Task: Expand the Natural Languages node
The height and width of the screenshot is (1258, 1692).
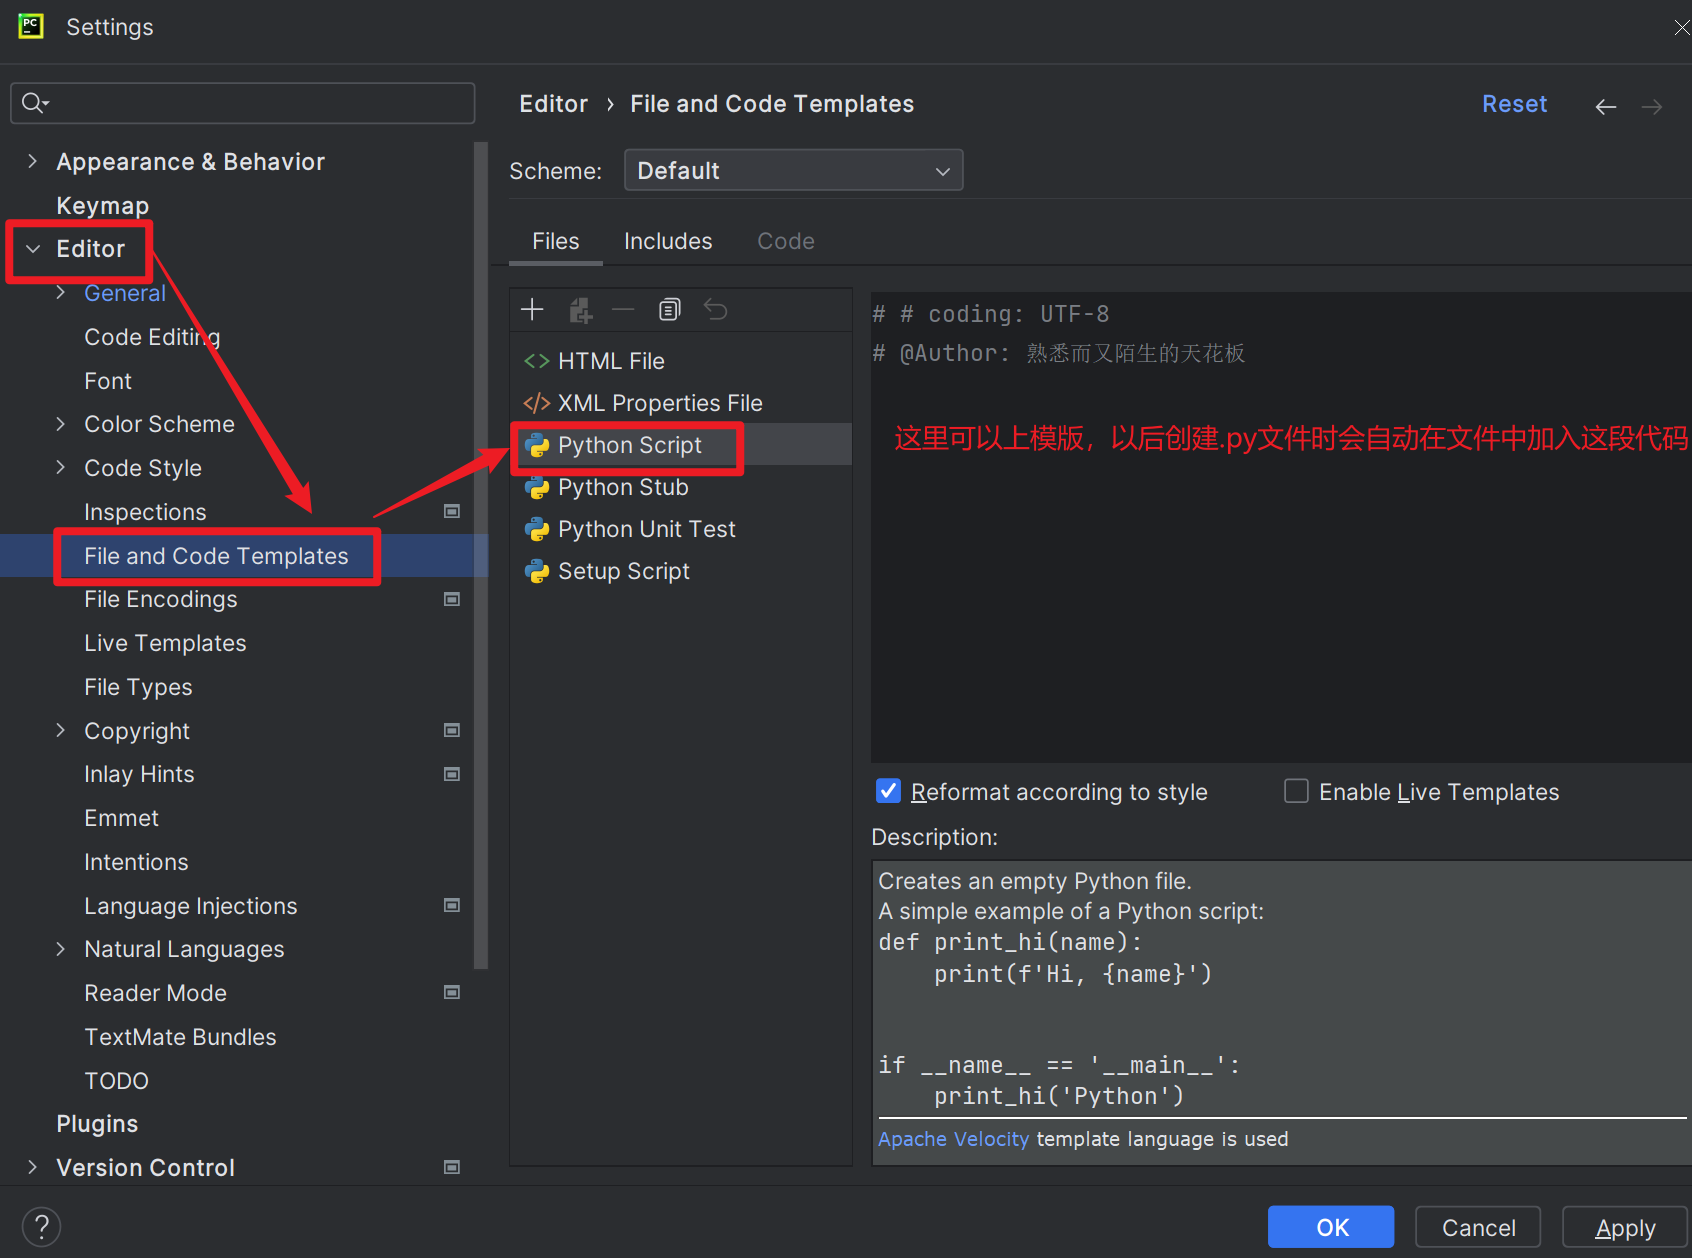Action: click(x=60, y=949)
